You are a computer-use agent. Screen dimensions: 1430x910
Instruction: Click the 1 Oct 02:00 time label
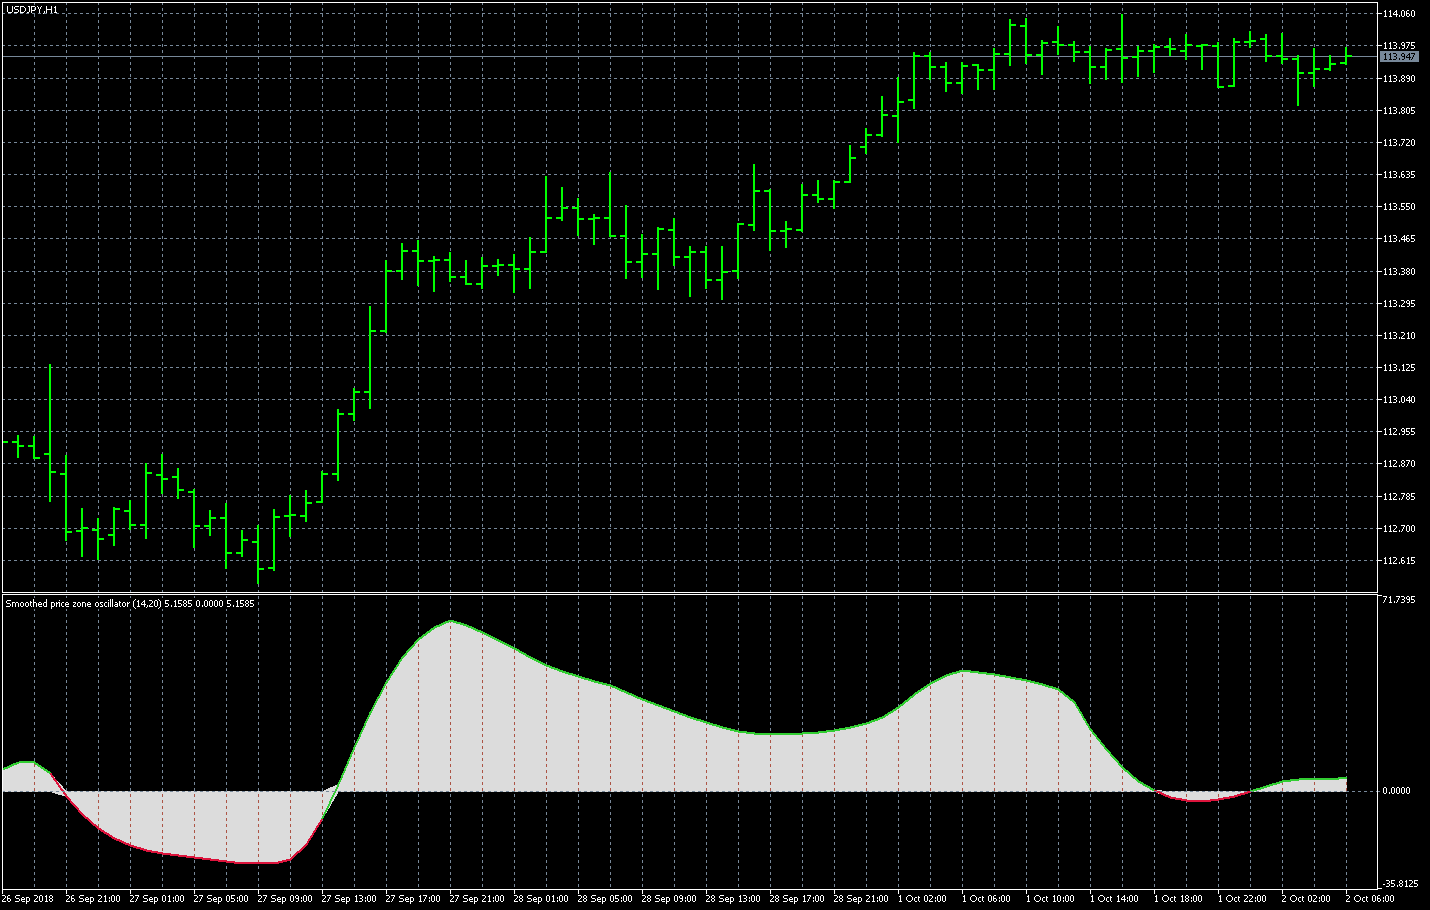coord(922,899)
